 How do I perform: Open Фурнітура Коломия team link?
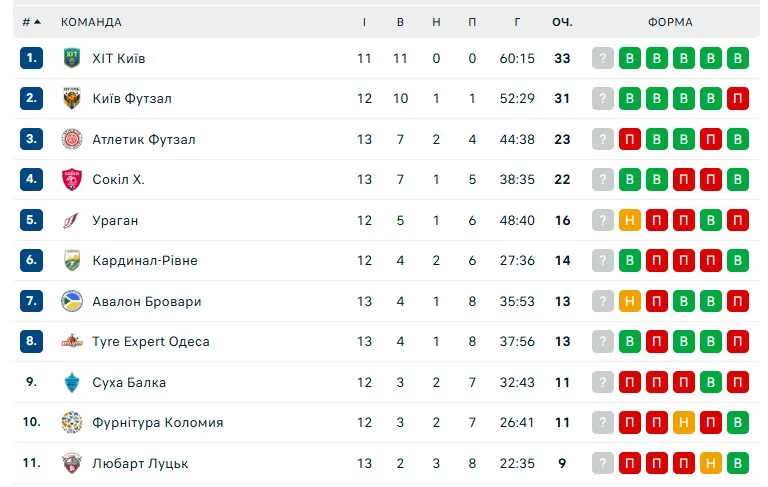pyautogui.click(x=157, y=423)
